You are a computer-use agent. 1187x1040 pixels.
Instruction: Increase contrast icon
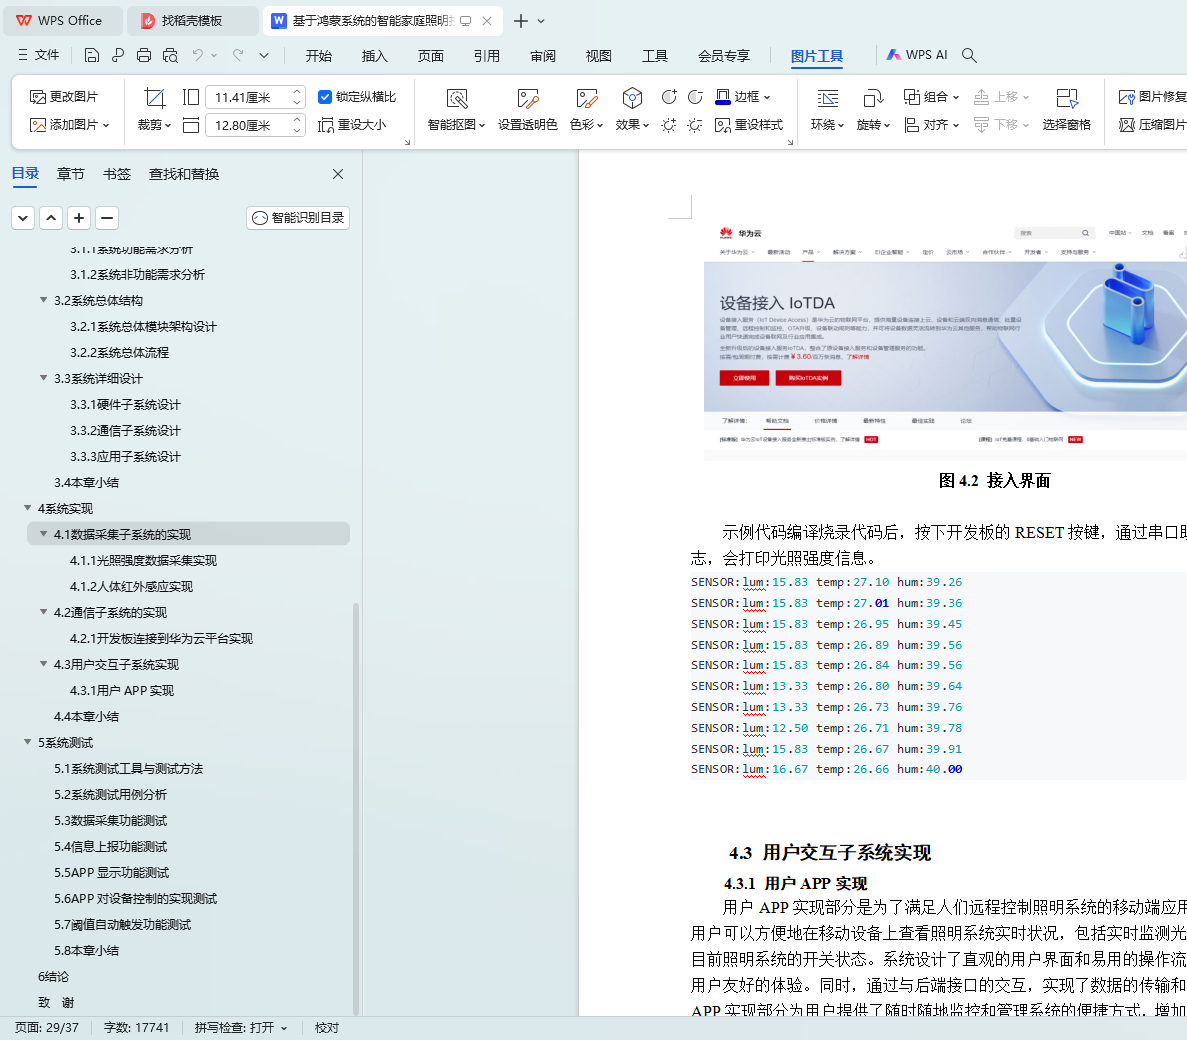[668, 97]
